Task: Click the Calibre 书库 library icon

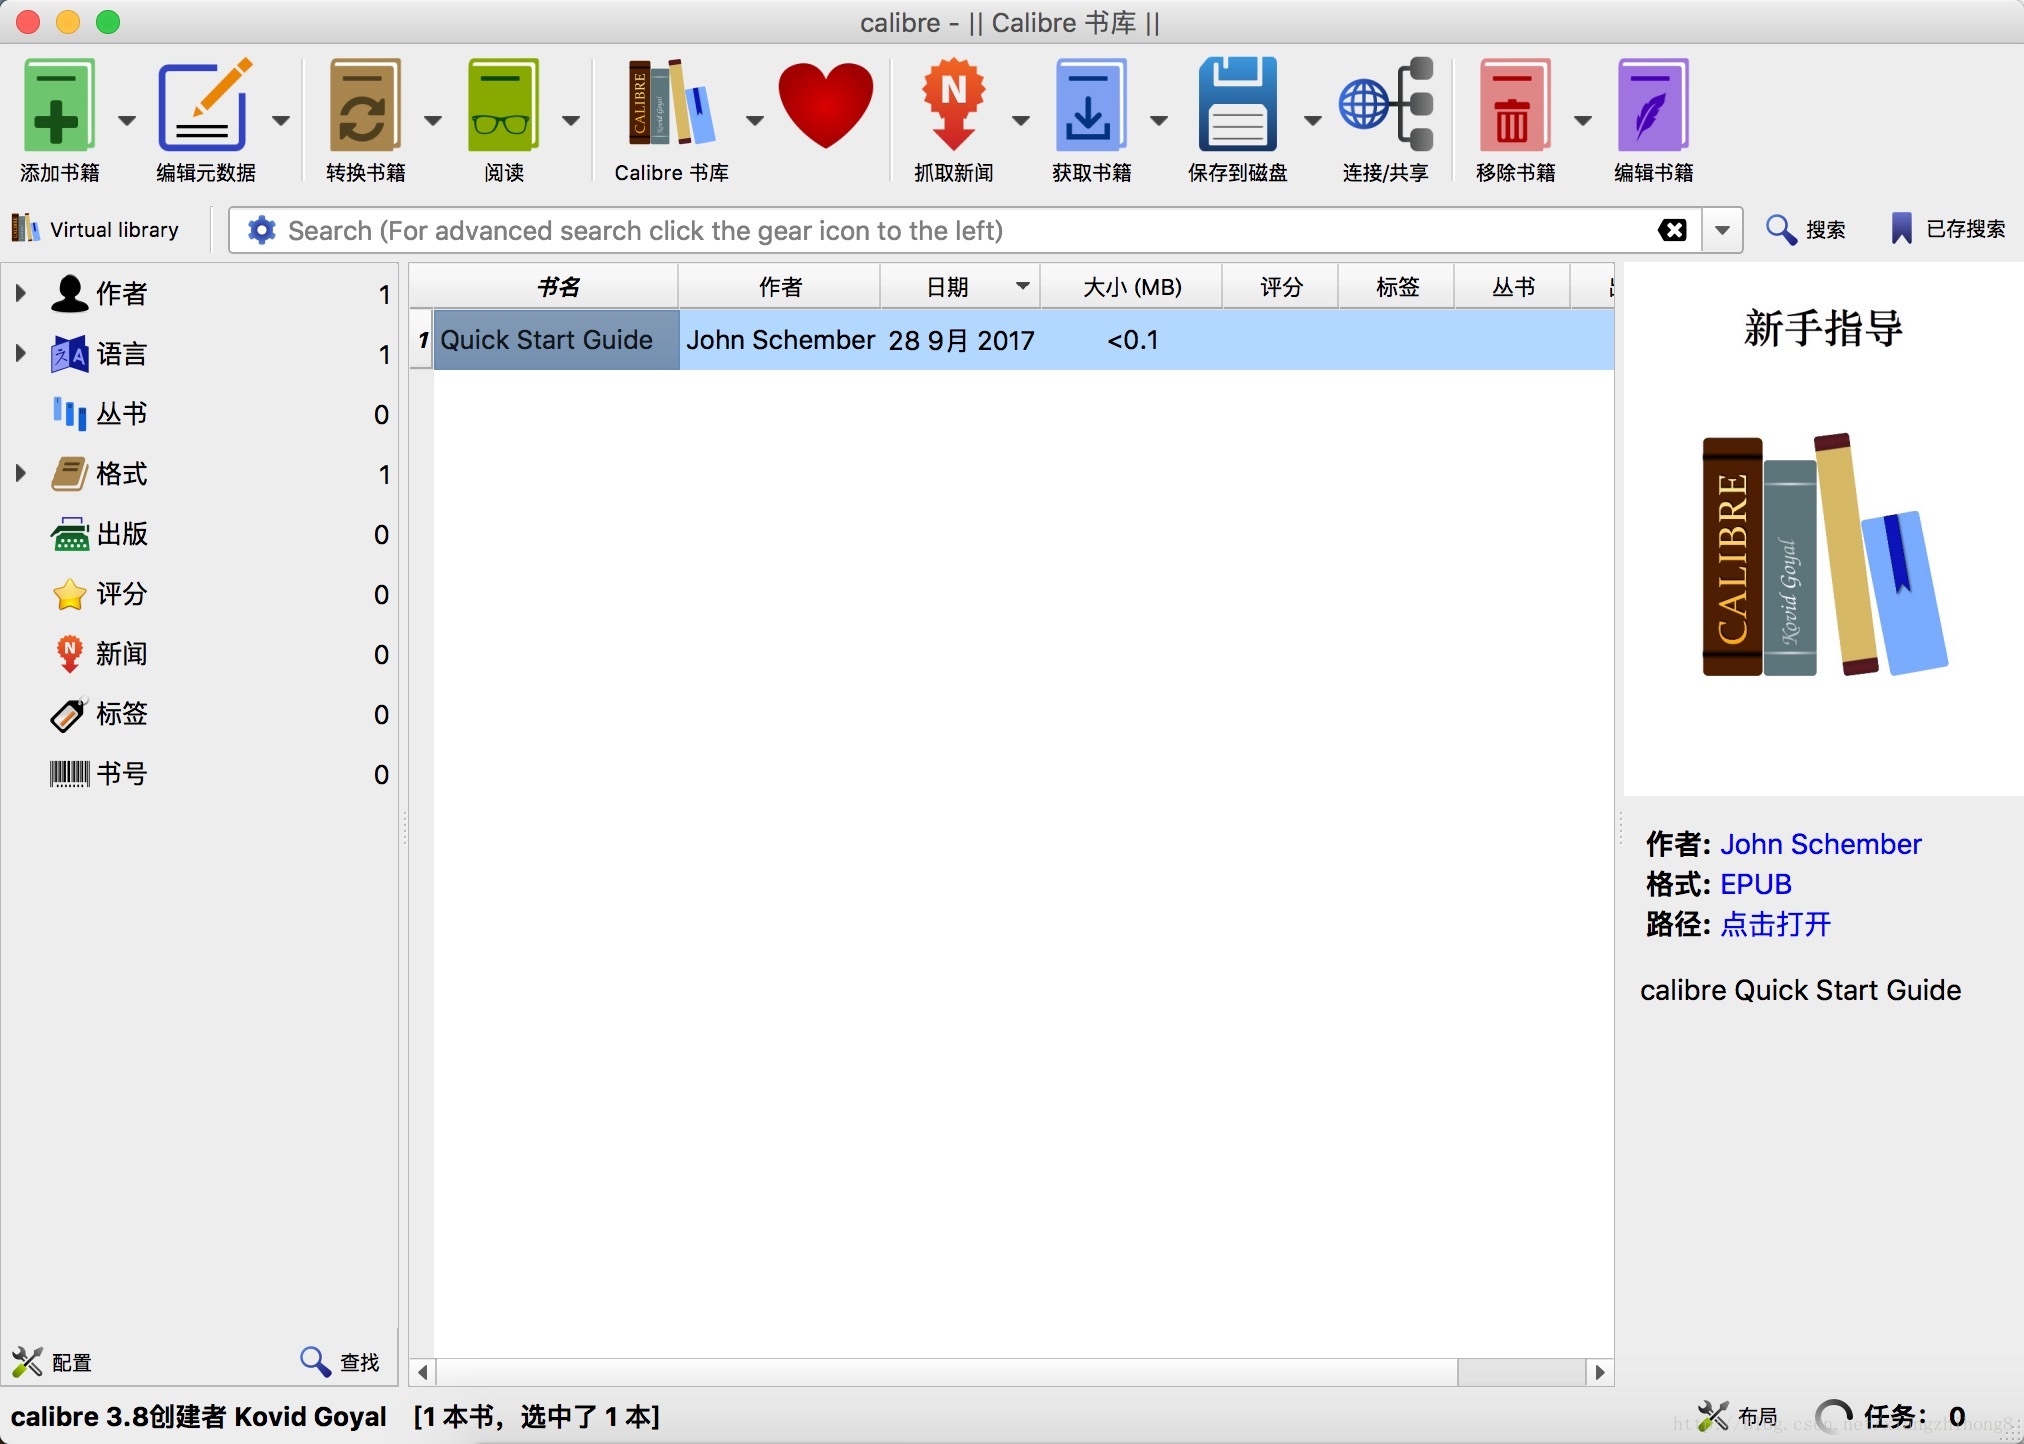Action: pos(671,103)
